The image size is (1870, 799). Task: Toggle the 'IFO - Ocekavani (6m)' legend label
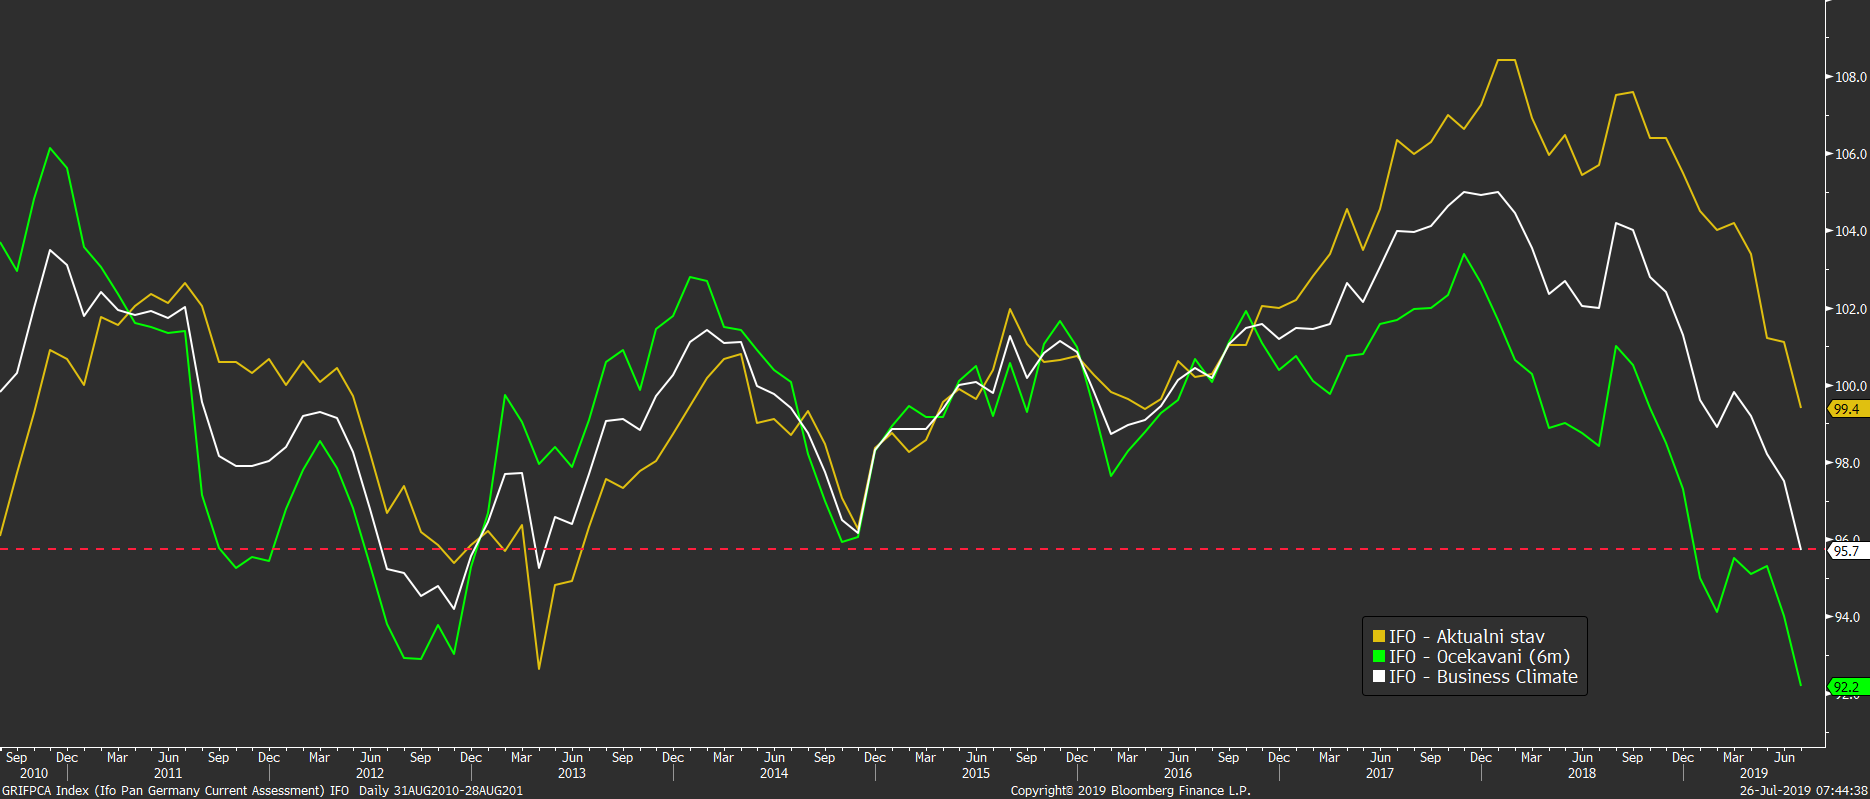[1479, 657]
